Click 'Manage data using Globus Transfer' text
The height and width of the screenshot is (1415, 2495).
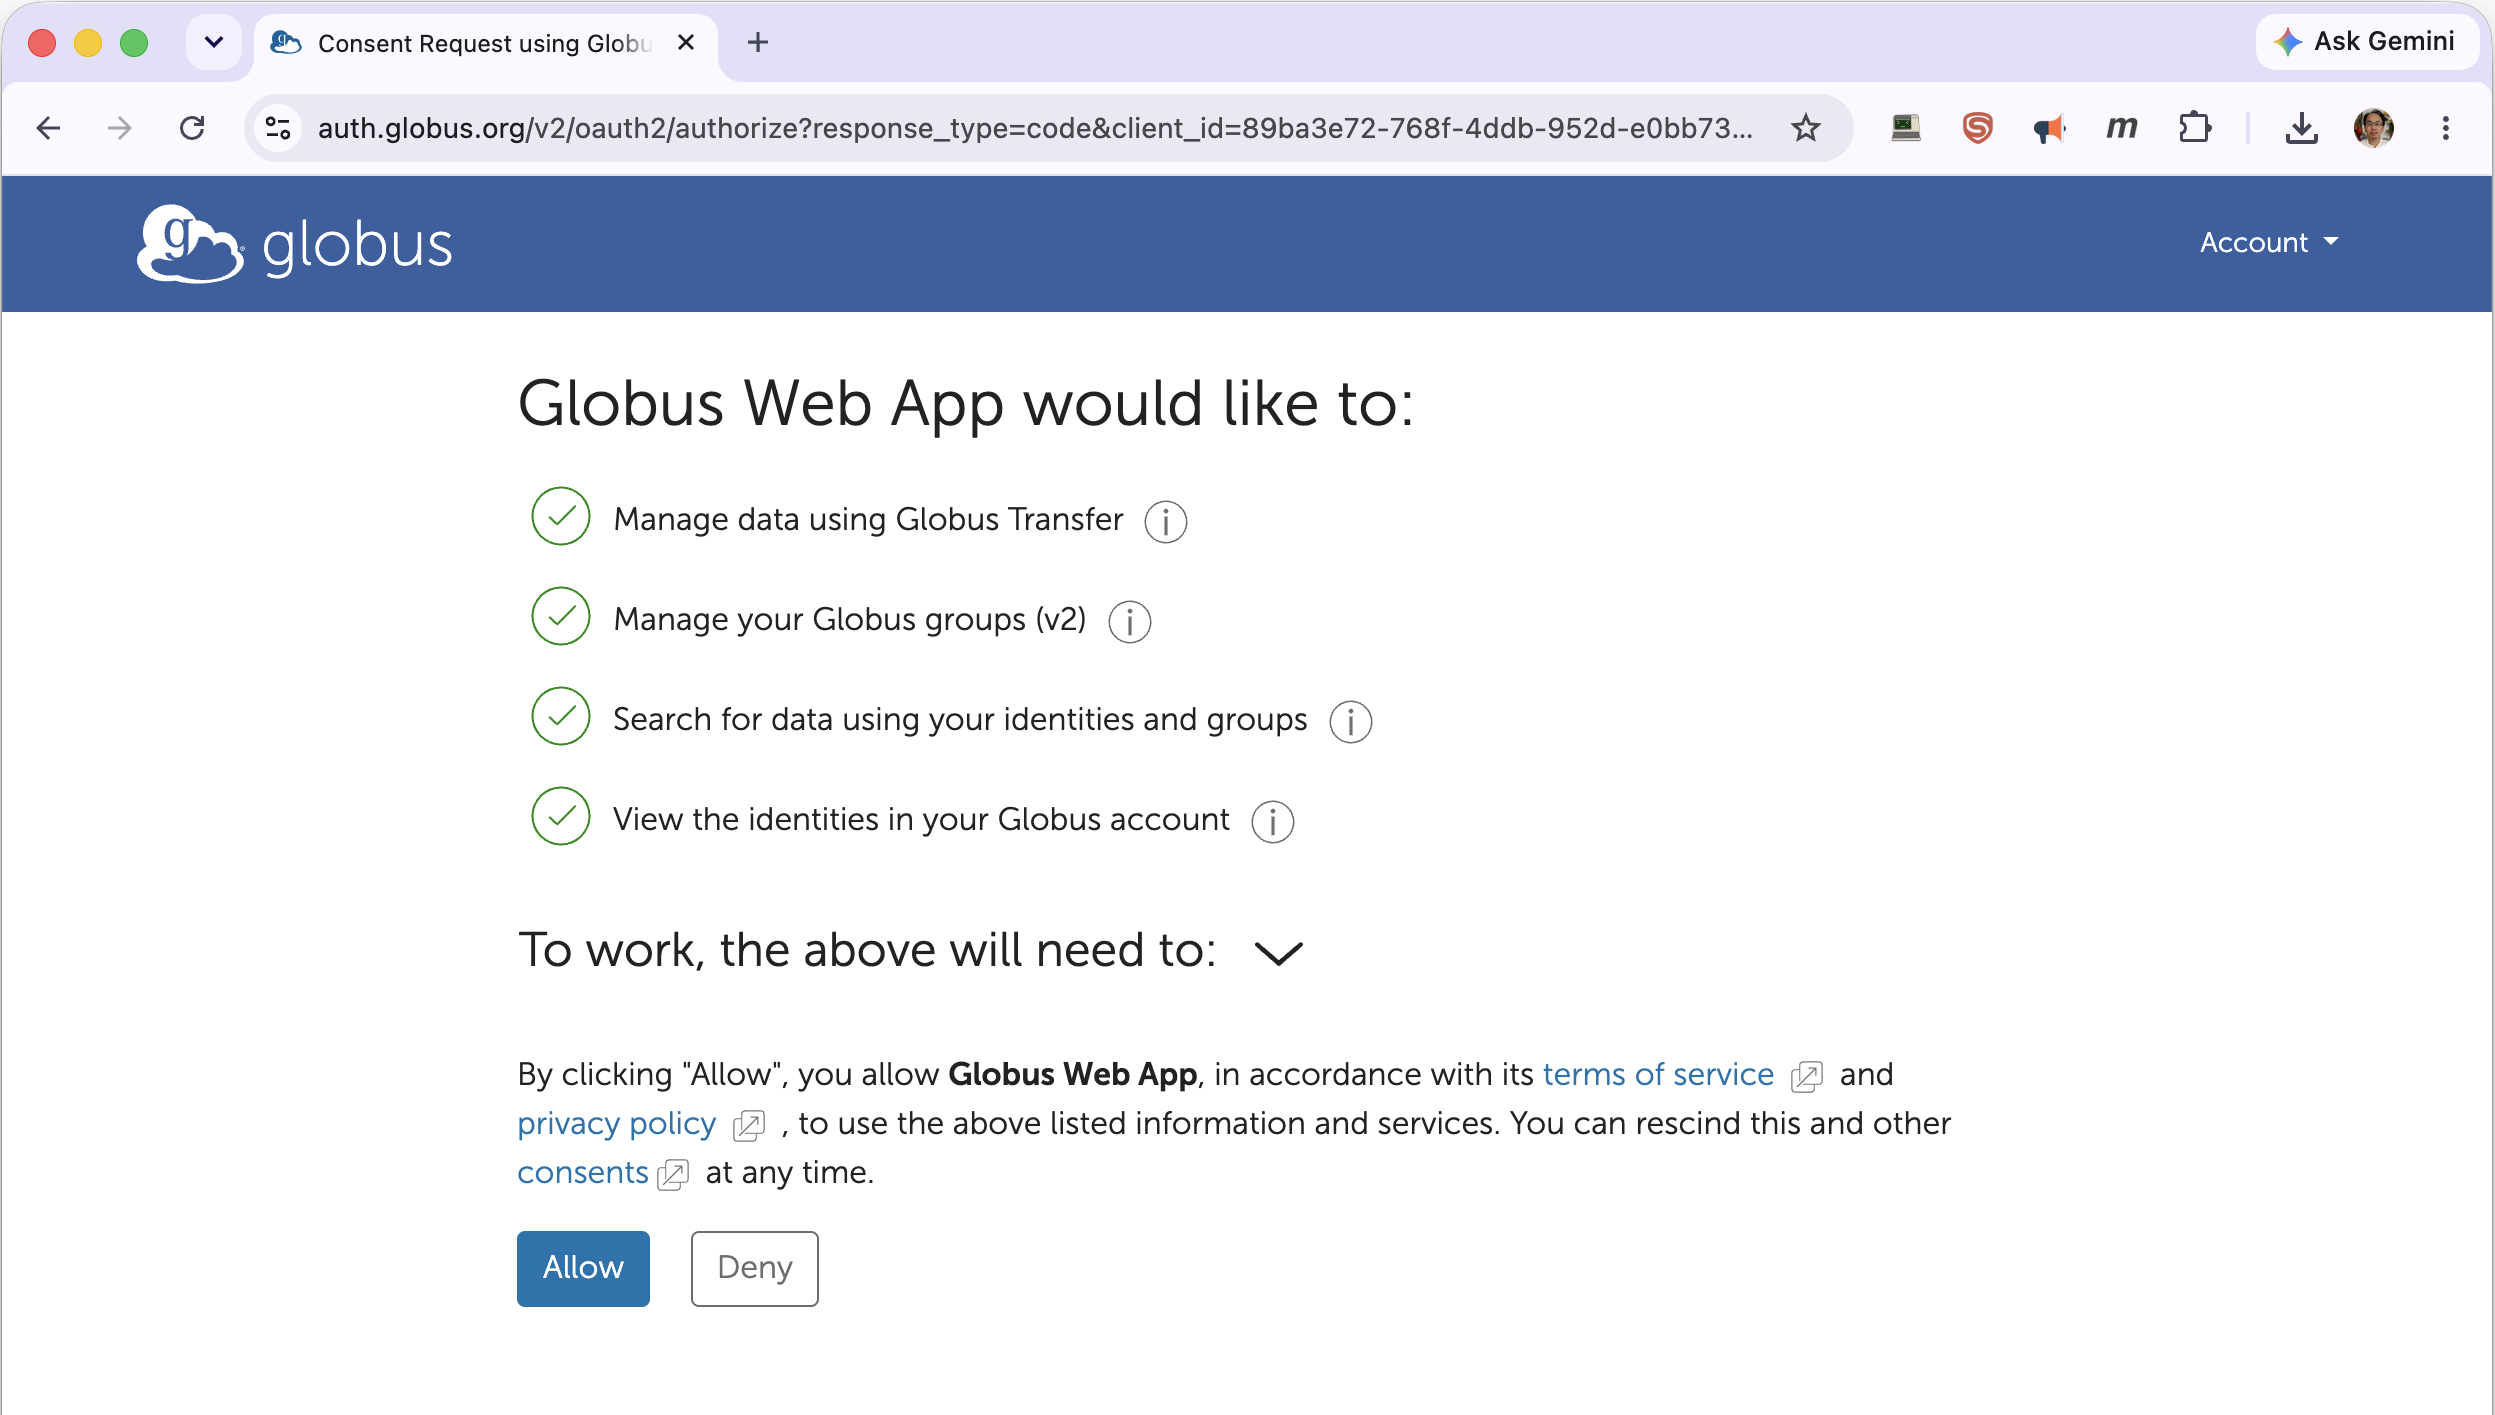(868, 519)
